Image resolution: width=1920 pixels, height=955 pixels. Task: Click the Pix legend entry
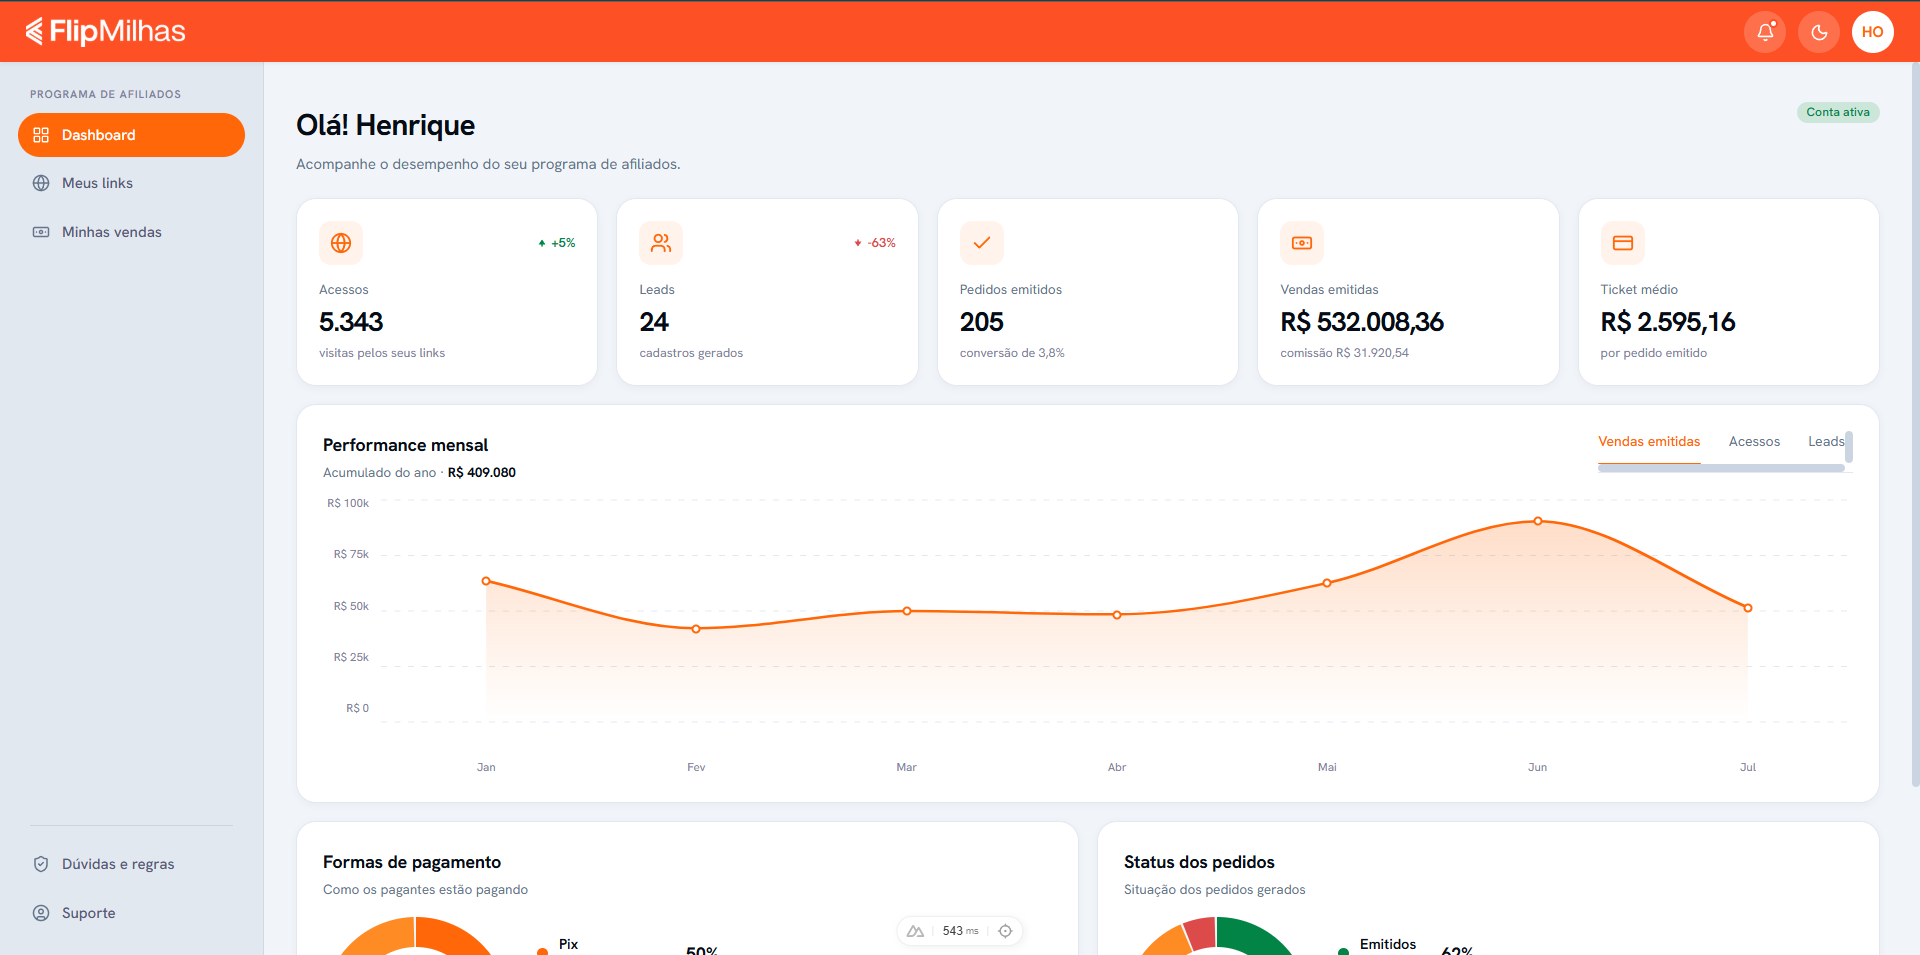[568, 945]
